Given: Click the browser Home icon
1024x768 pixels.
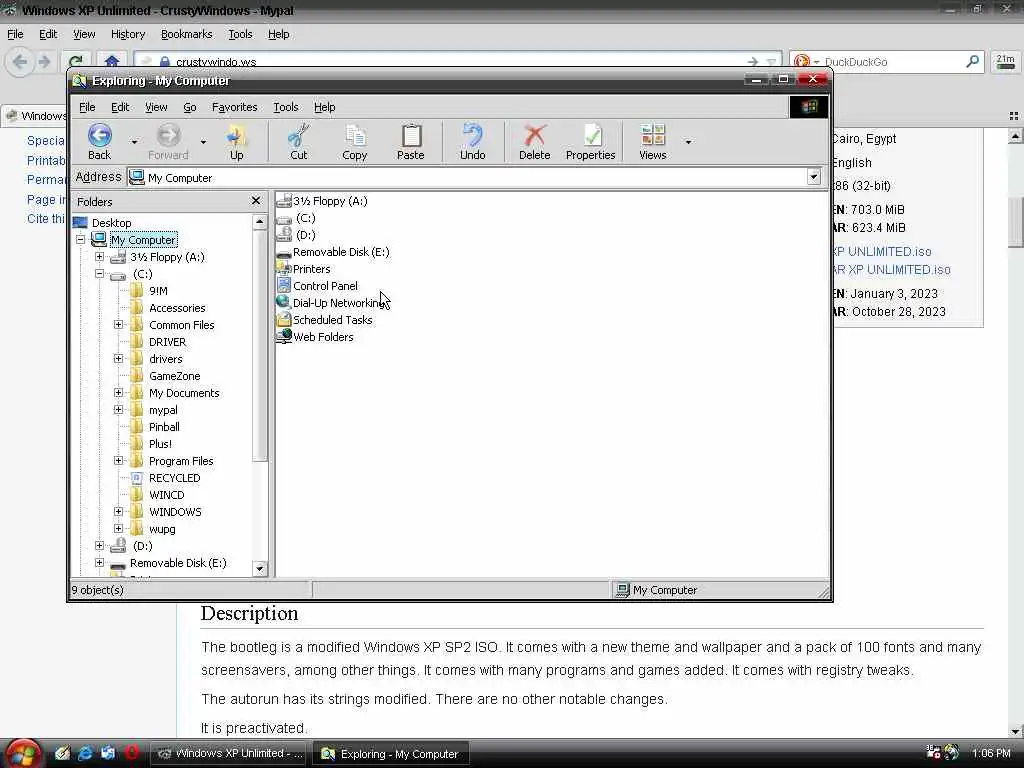Looking at the screenshot, I should [x=112, y=62].
